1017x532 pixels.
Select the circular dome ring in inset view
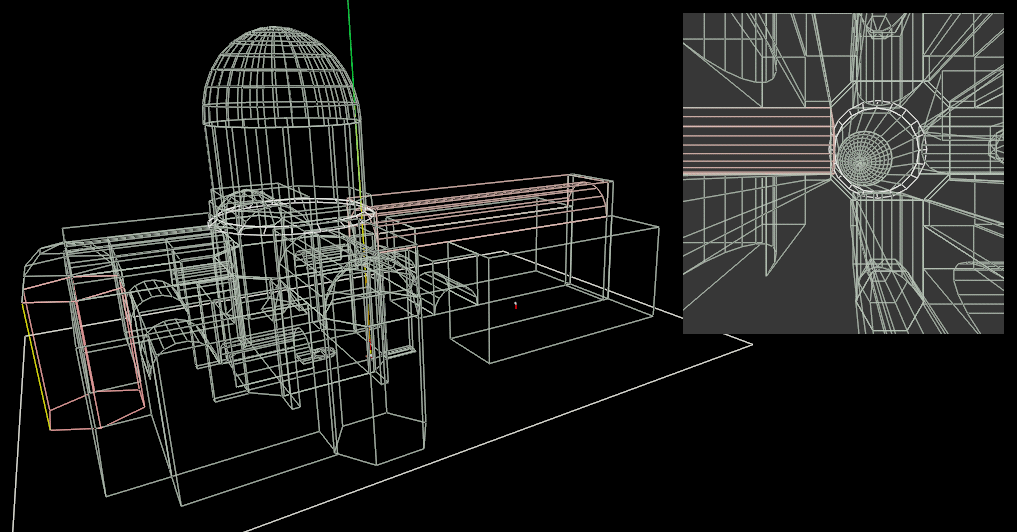tap(878, 148)
